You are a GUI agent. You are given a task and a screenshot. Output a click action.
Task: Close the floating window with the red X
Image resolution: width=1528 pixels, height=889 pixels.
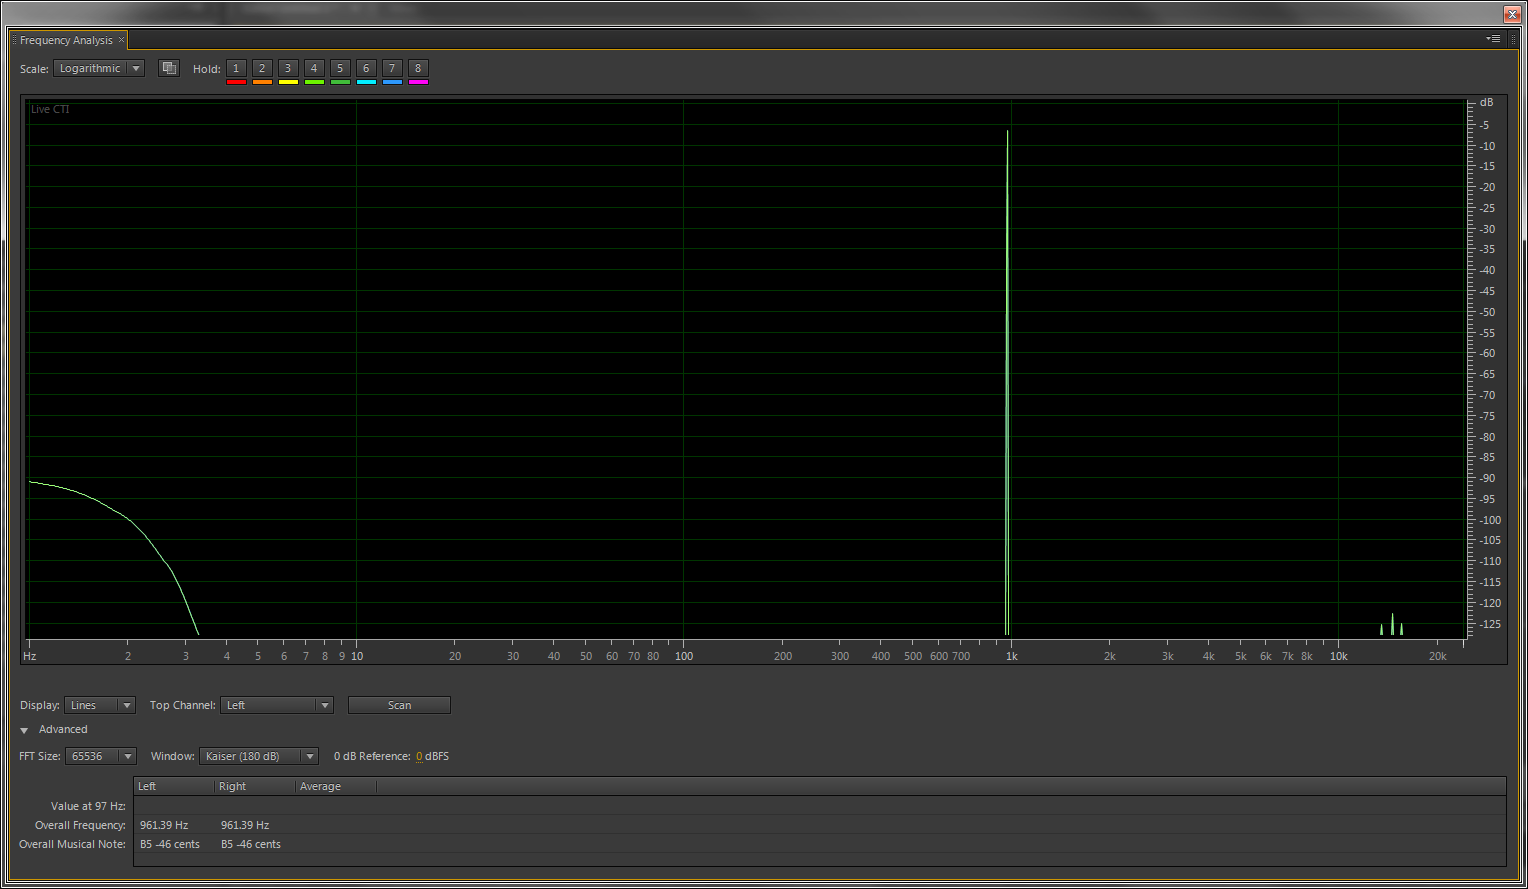(1512, 14)
